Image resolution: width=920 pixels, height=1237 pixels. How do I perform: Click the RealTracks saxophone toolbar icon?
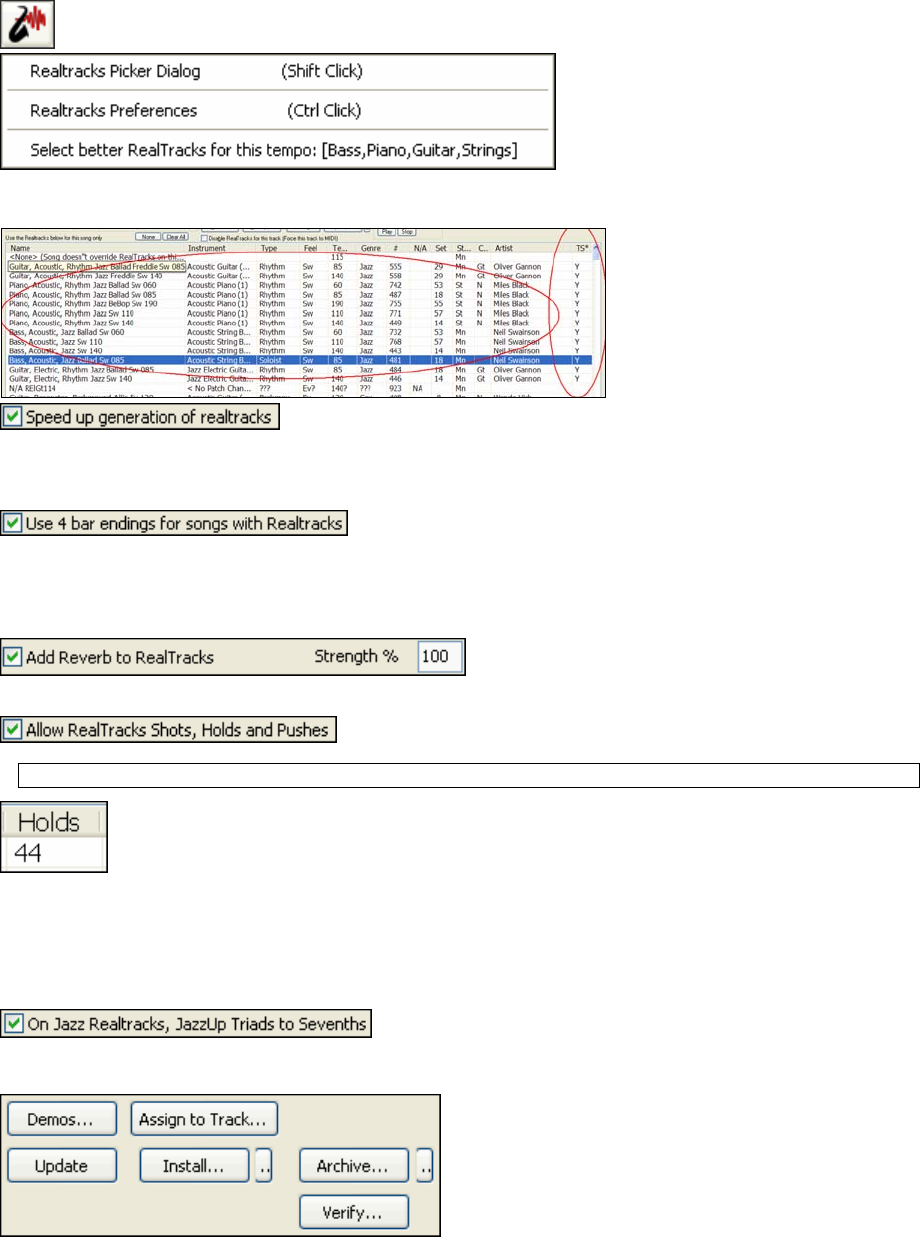click(28, 24)
